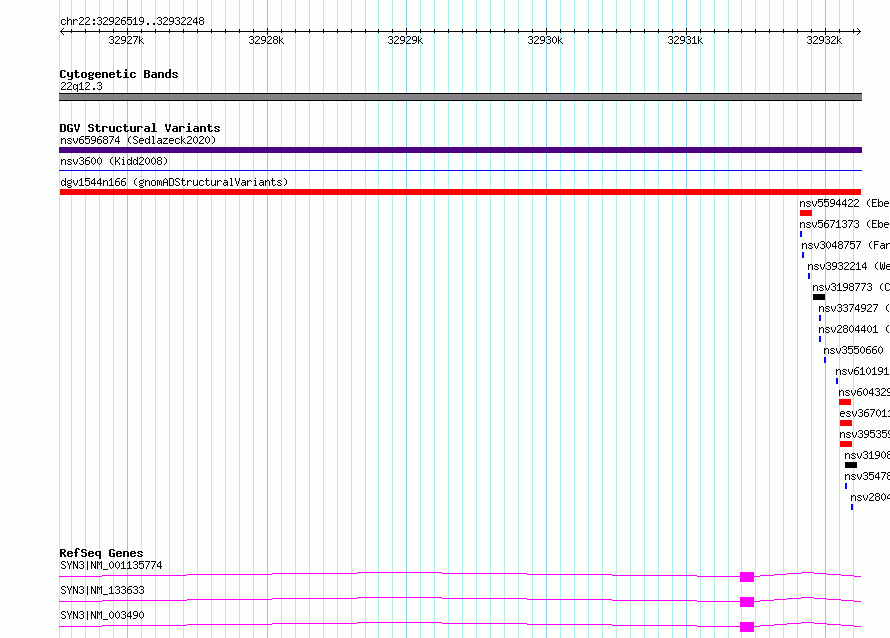Viewport: 890px width, 638px height.
Task: Click the gray 22q12.3 cytogenetic band bar
Action: pyautogui.click(x=460, y=97)
